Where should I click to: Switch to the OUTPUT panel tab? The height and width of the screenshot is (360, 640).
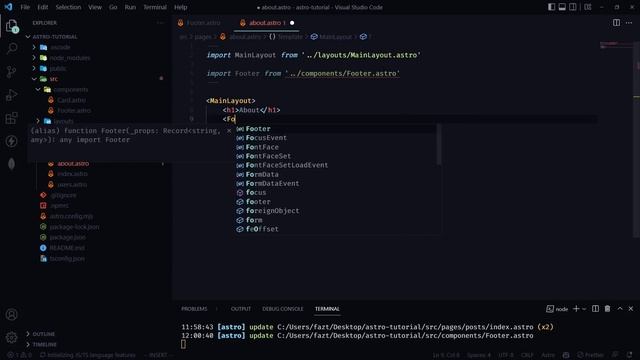[241, 309]
